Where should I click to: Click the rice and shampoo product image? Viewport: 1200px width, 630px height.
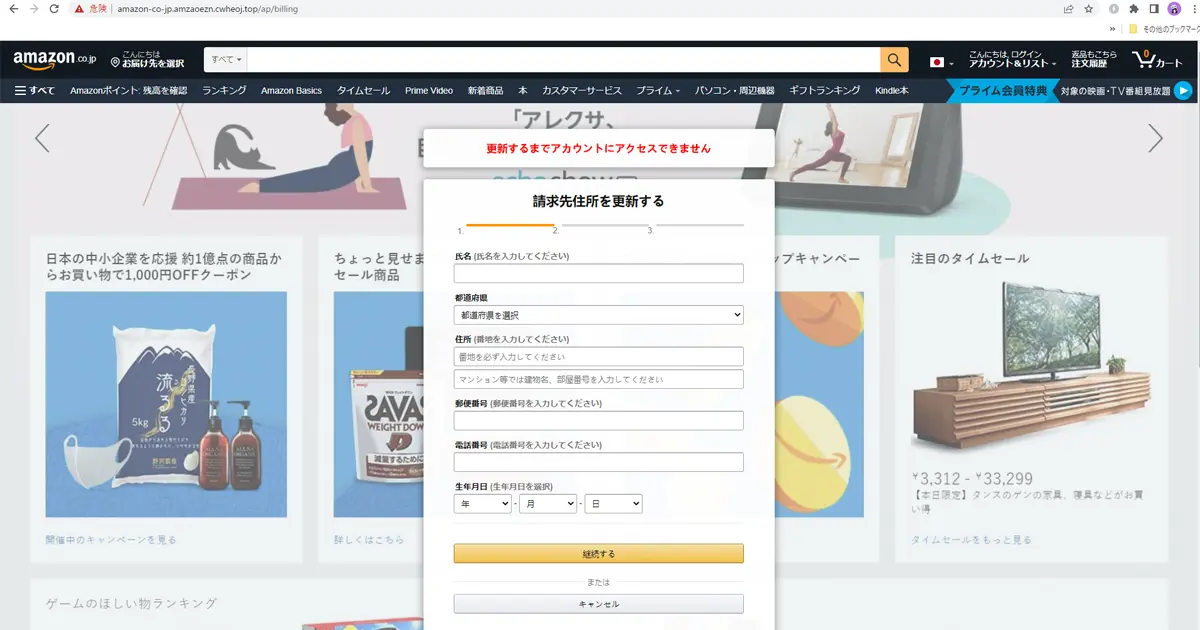(167, 404)
